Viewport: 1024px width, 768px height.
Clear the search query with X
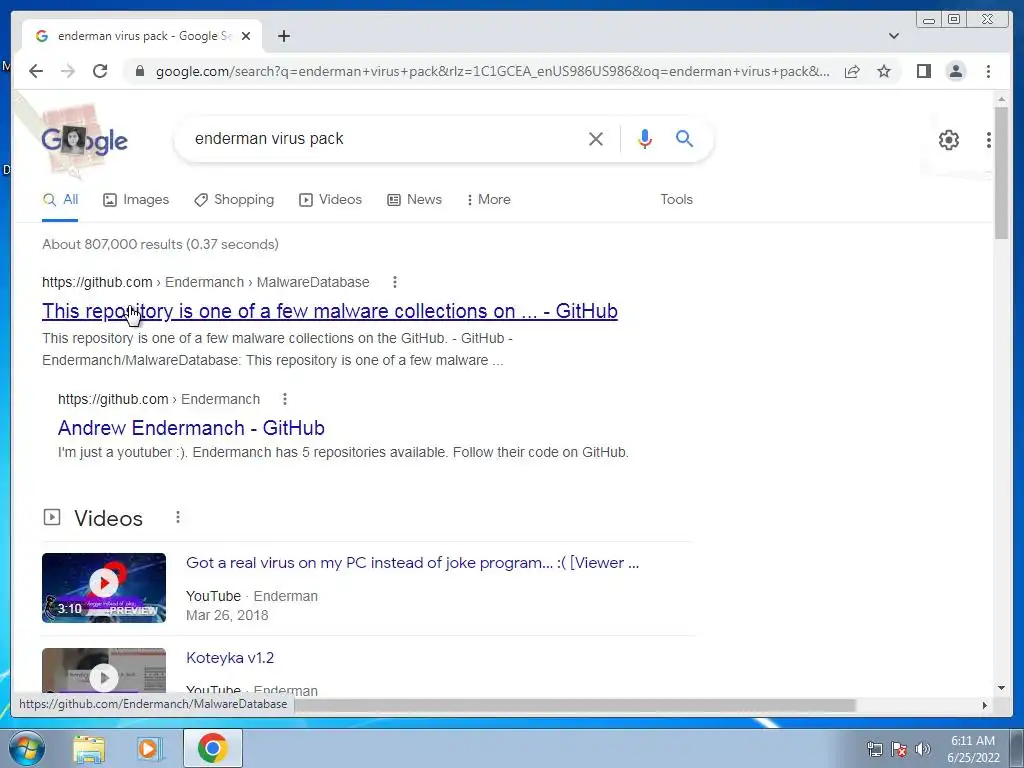(x=596, y=138)
